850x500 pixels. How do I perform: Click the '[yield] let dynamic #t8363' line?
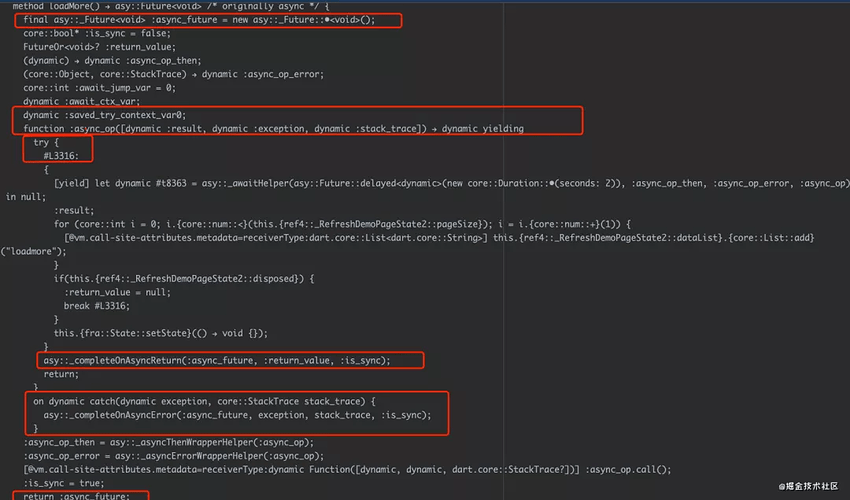pos(451,183)
